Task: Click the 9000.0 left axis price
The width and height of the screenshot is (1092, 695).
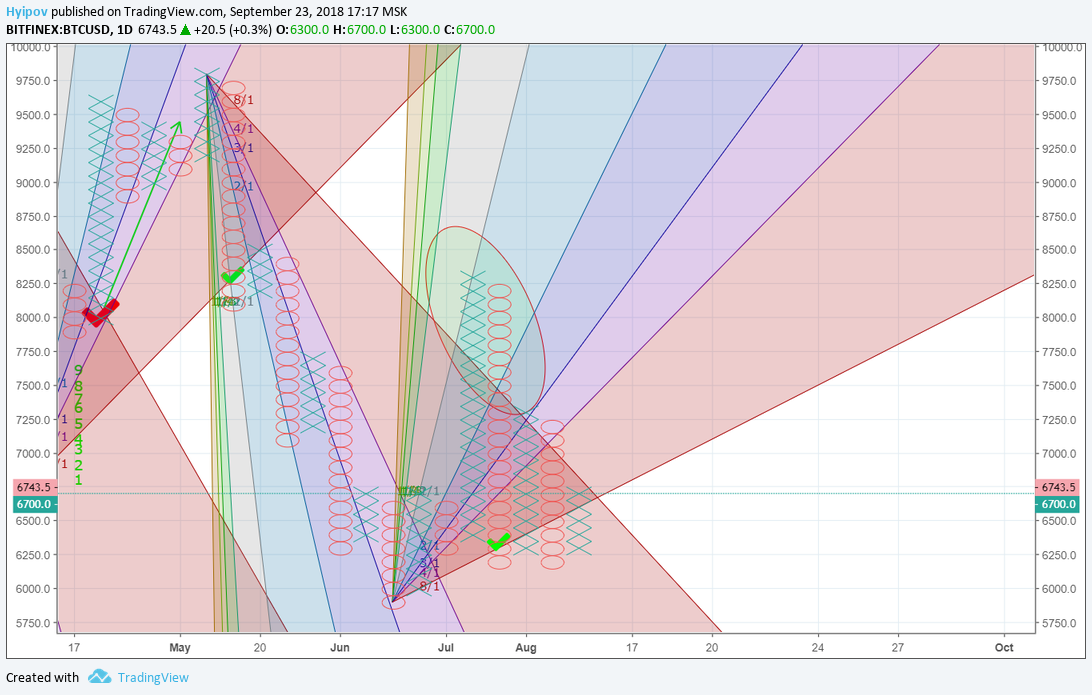Action: tap(33, 183)
